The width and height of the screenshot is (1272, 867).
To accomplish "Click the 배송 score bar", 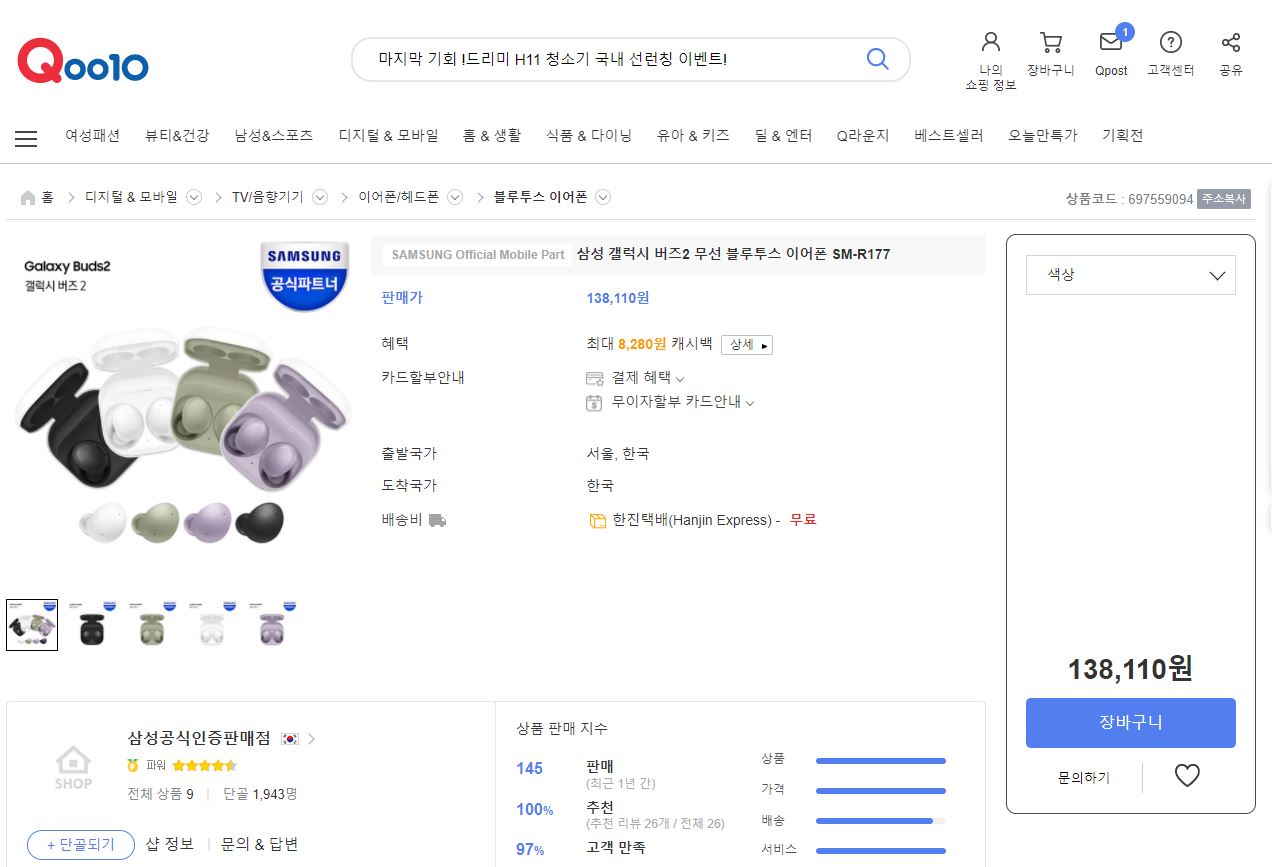I will coord(881,821).
